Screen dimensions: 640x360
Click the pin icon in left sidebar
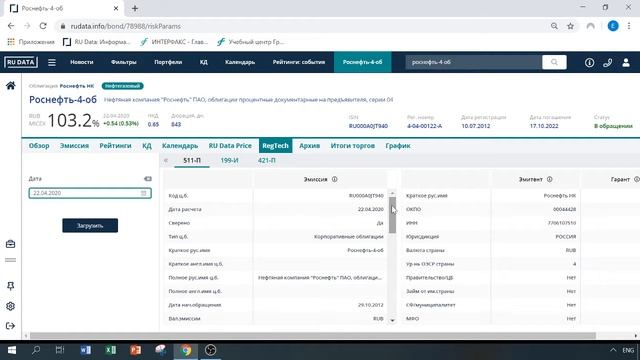[11, 286]
